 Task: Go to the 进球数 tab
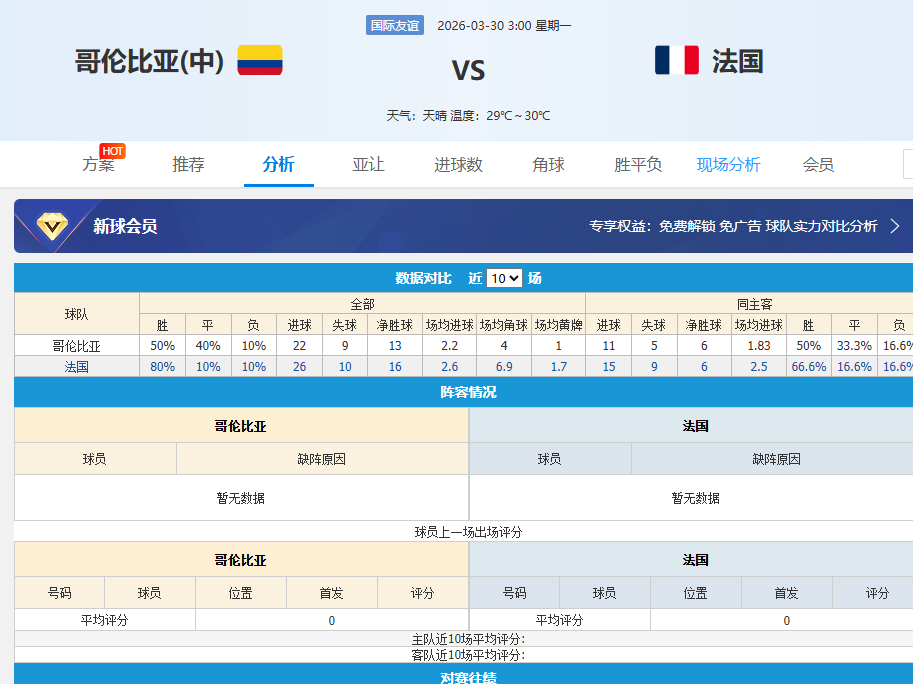point(458,165)
